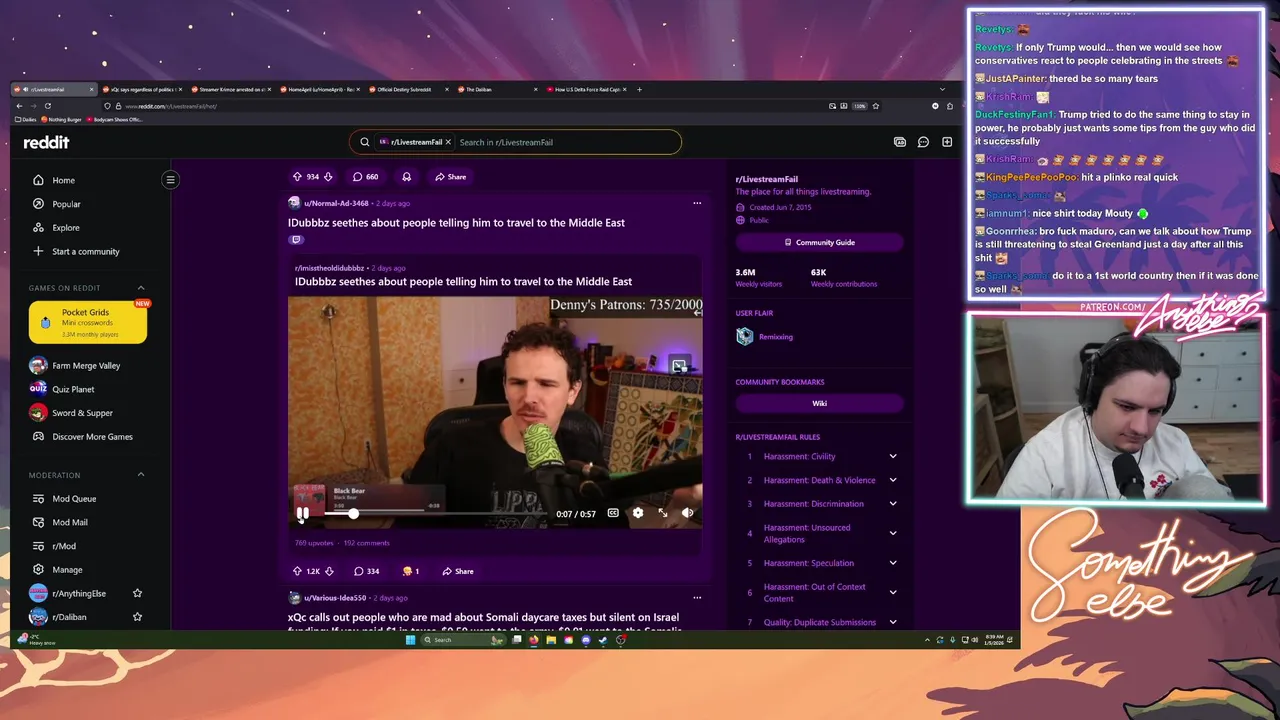Open options menu for the xQc post
The width and height of the screenshot is (1280, 720).
point(697,598)
